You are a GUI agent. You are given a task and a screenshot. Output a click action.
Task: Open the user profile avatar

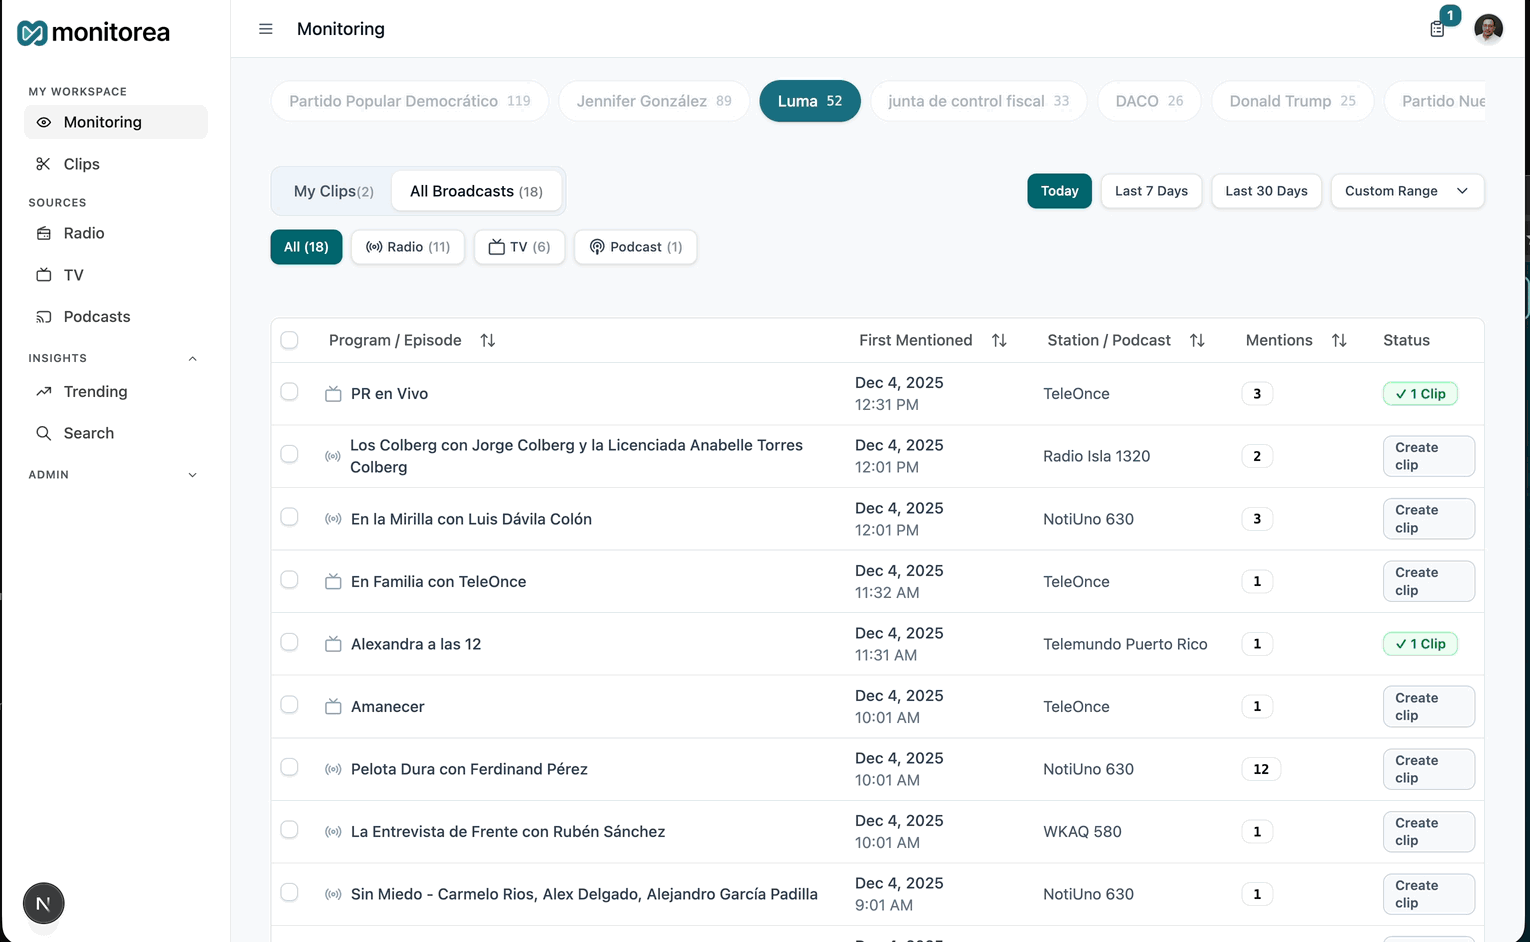click(x=1488, y=29)
